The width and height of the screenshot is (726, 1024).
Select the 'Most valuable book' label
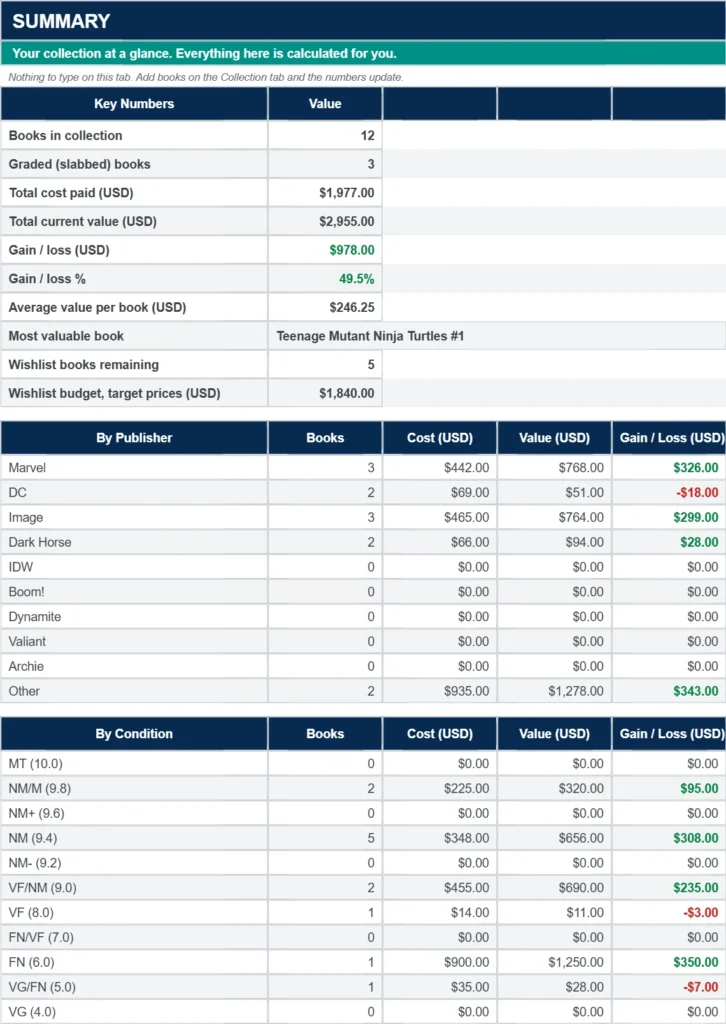[66, 336]
